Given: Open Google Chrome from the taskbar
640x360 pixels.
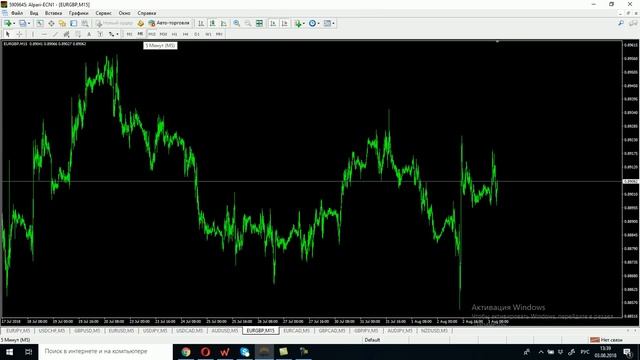Looking at the screenshot, I should click(186, 351).
